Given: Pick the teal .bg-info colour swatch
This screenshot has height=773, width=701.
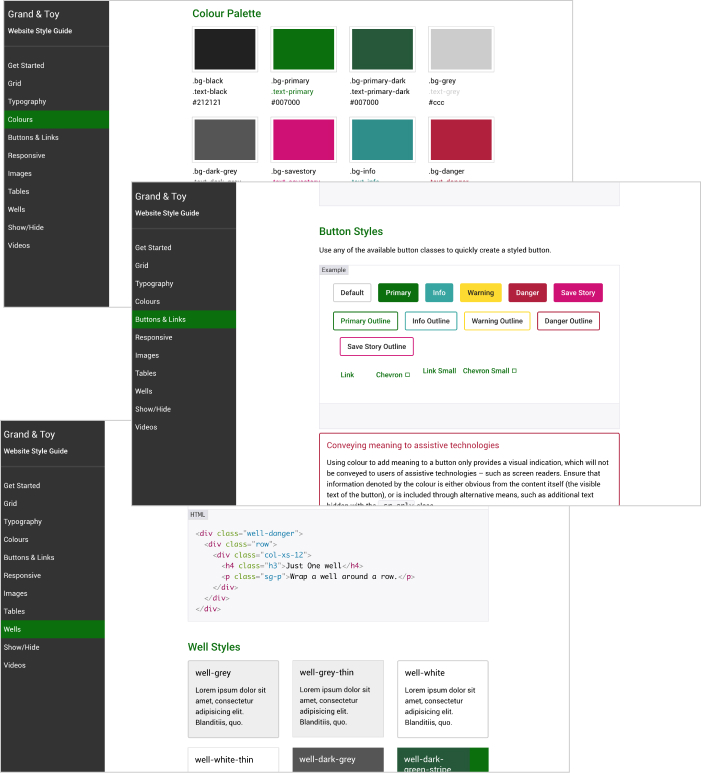Looking at the screenshot, I should tap(382, 138).
